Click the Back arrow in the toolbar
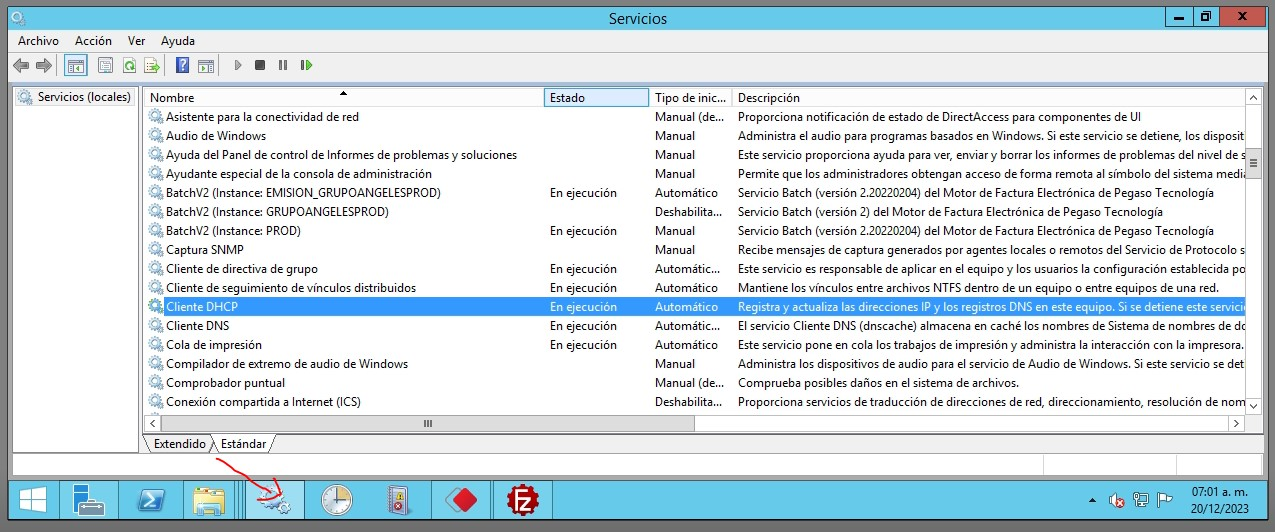 (x=21, y=65)
